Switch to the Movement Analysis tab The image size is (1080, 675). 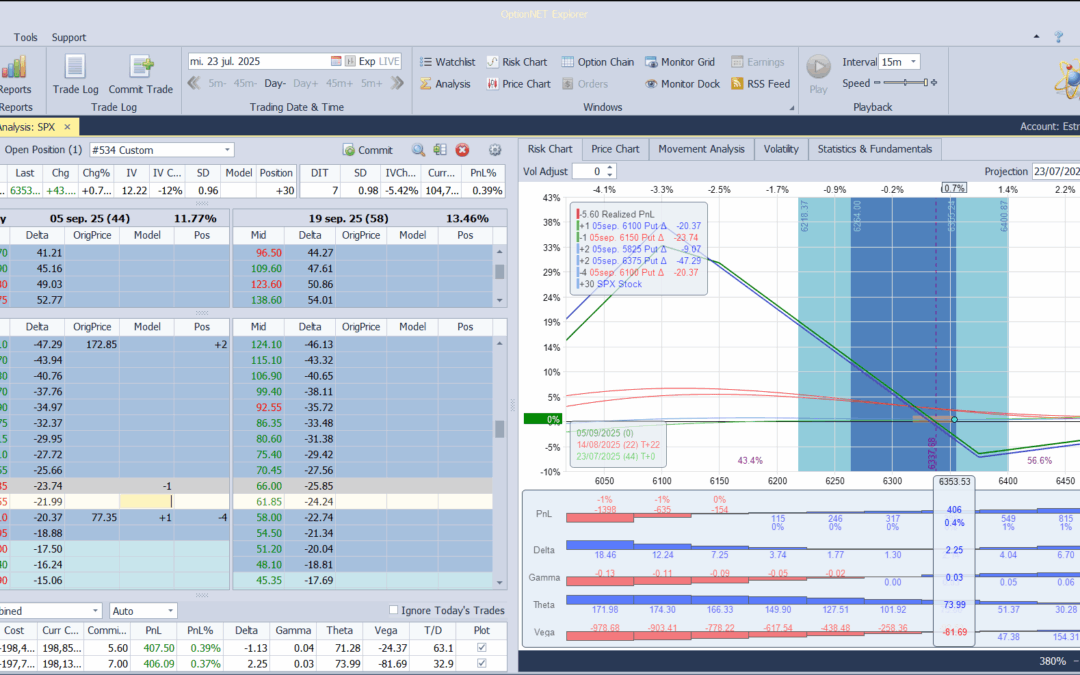point(700,149)
